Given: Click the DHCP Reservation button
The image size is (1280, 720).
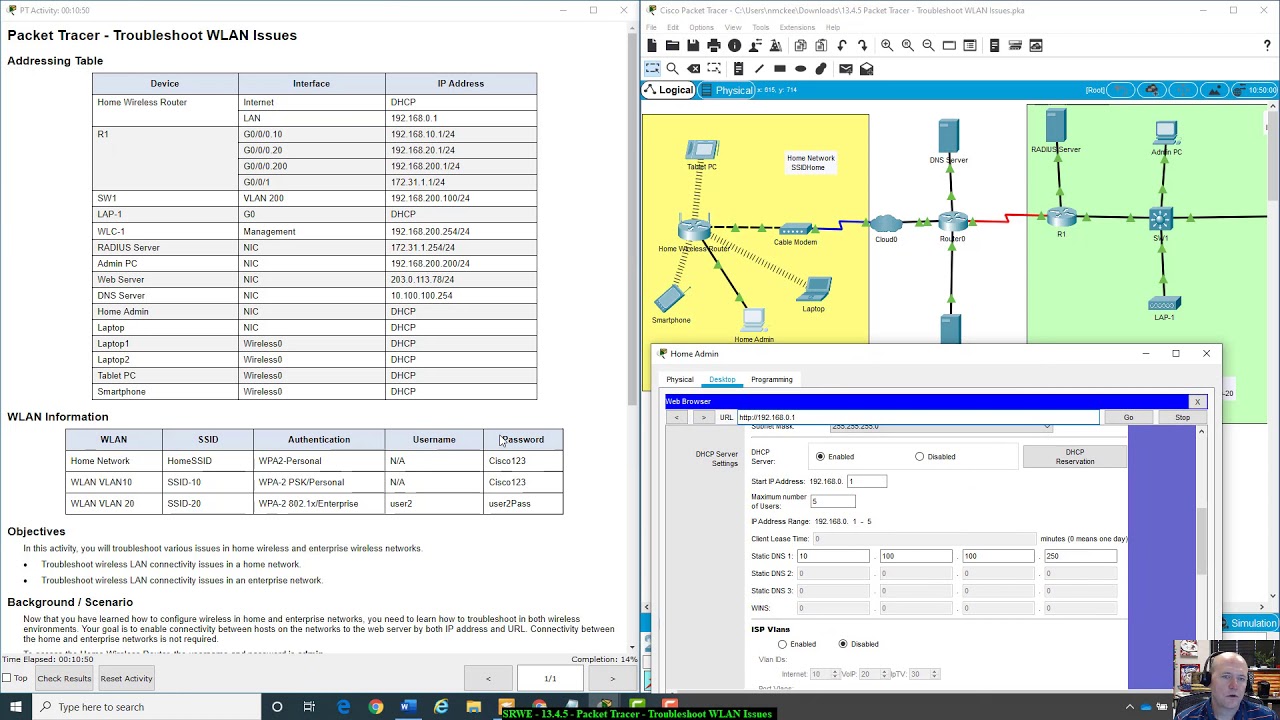Looking at the screenshot, I should (x=1075, y=457).
